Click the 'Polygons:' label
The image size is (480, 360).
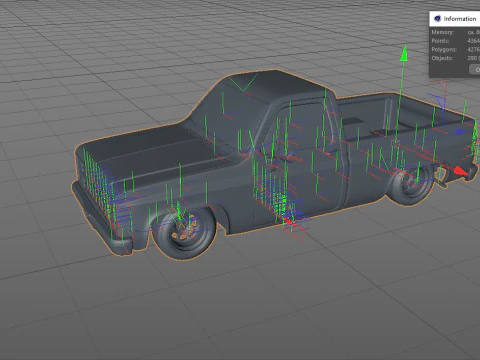click(444, 50)
